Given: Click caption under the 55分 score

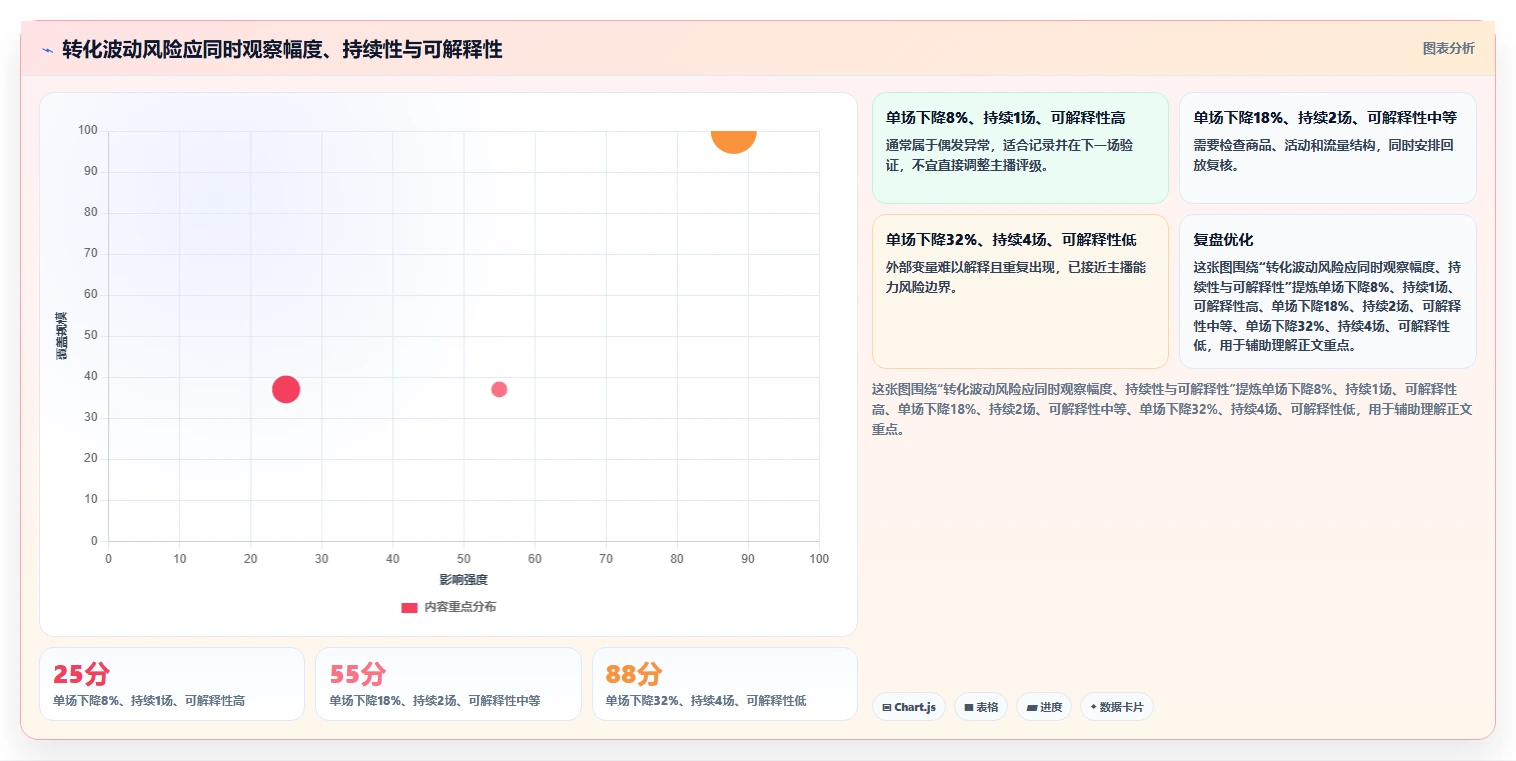Looking at the screenshot, I should coord(435,701).
